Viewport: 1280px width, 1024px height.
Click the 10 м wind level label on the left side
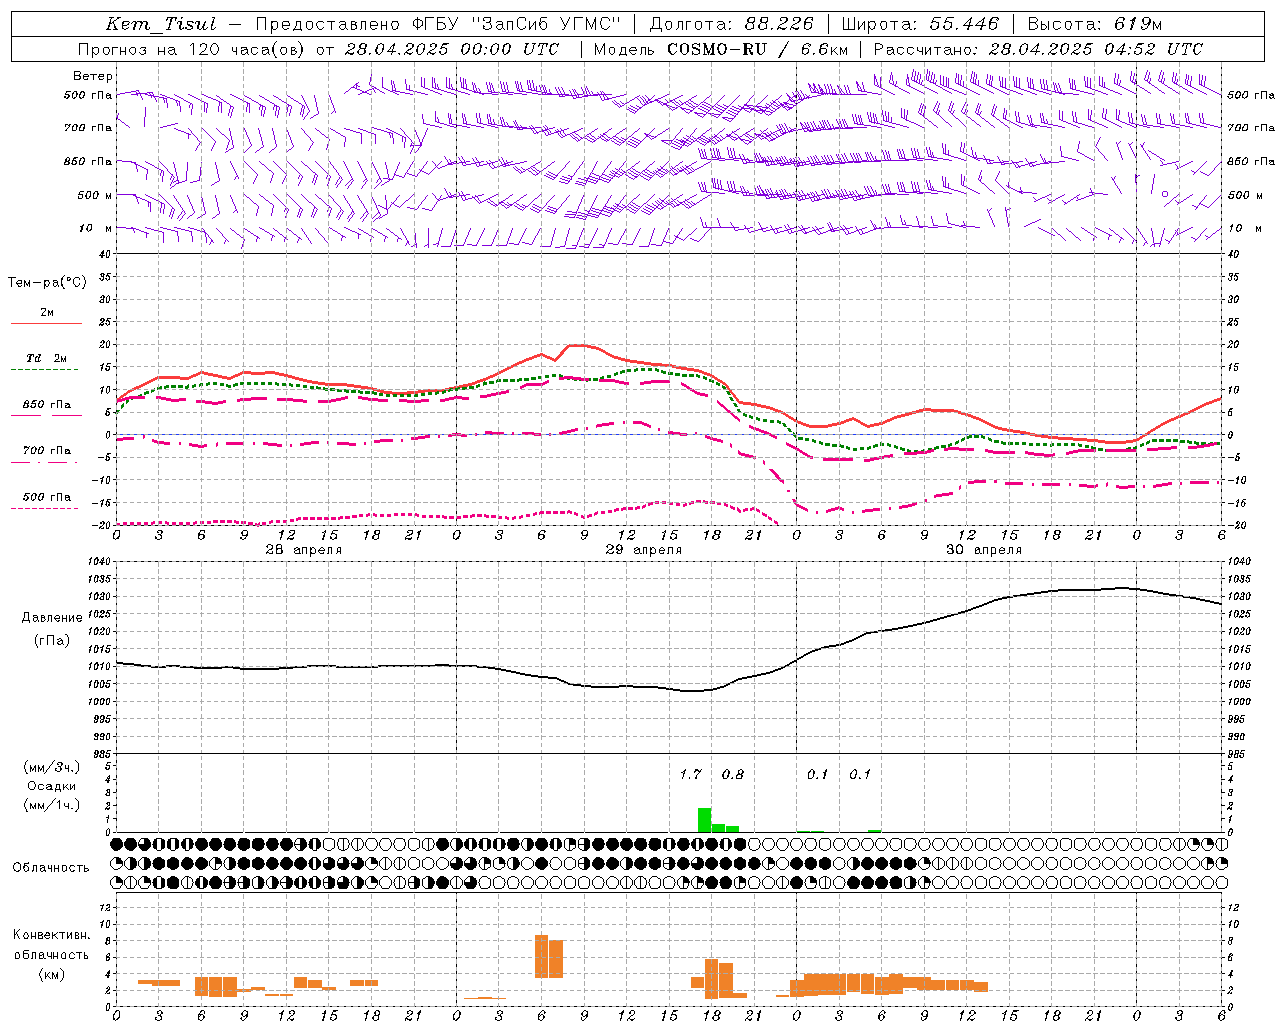coord(96,228)
